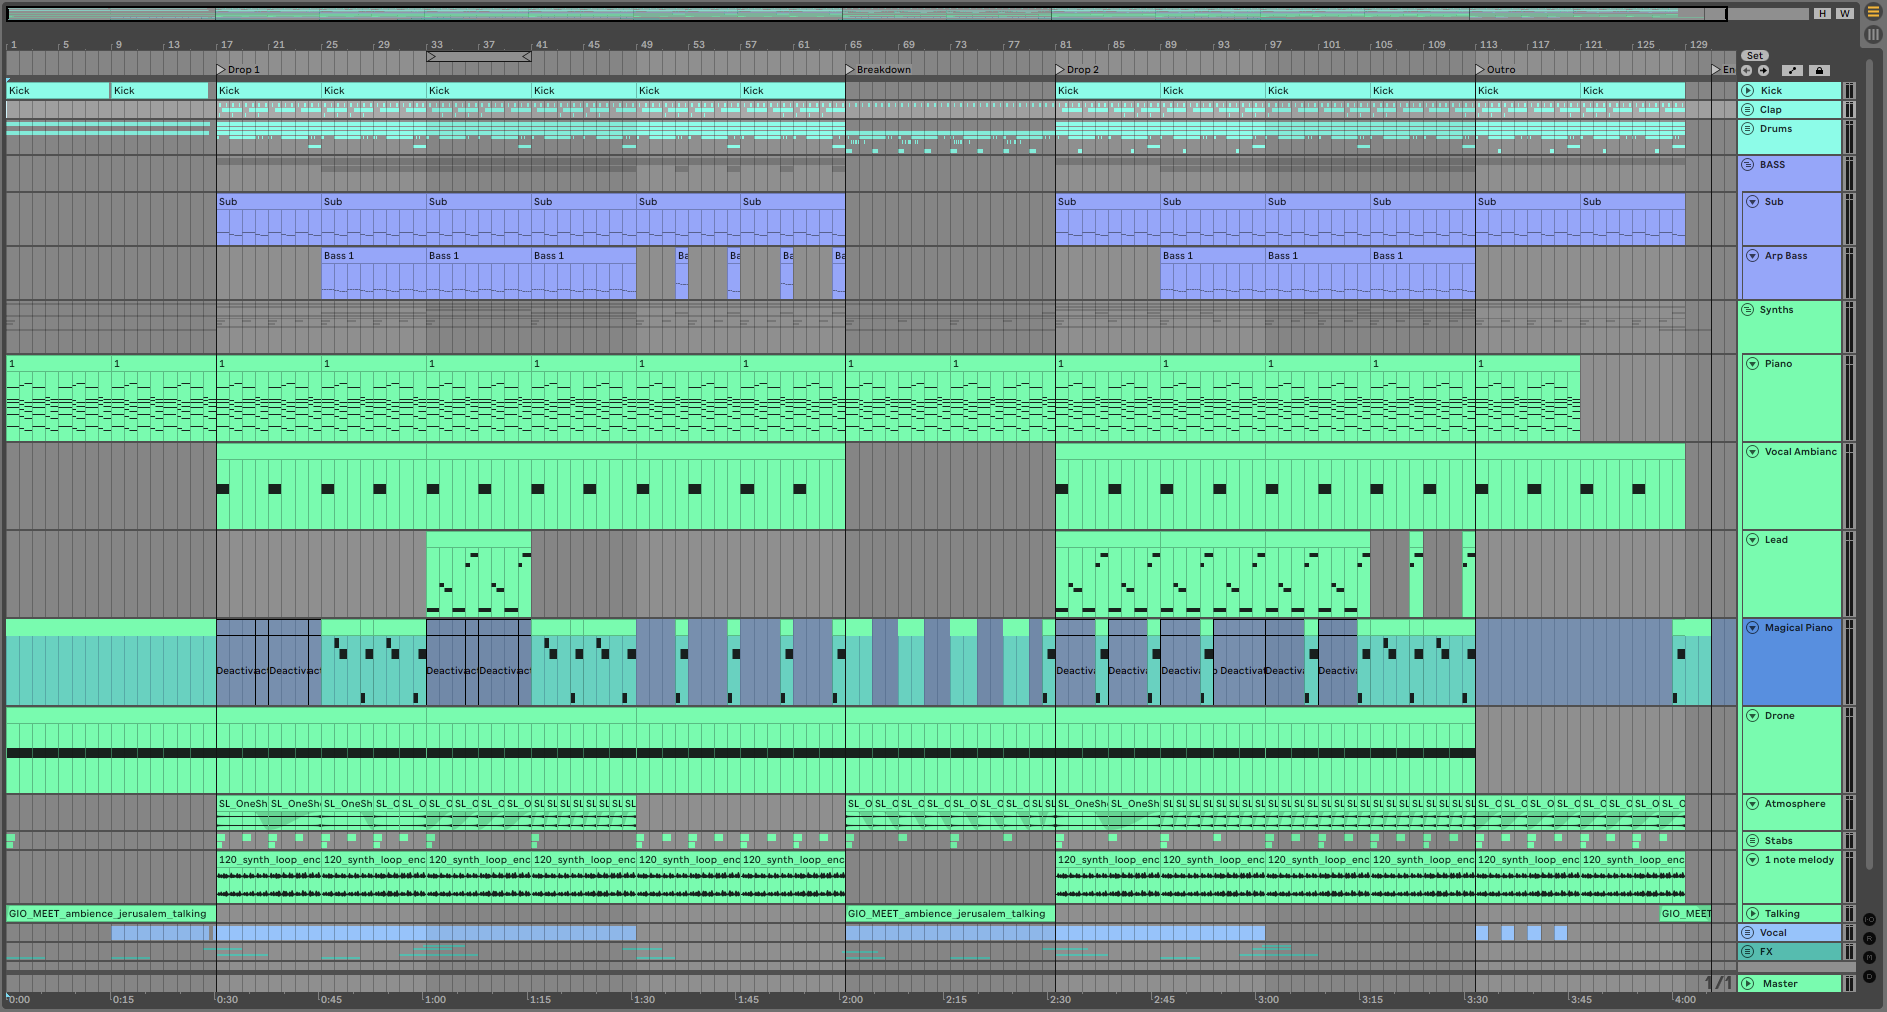Fold the Synths group track
Screen dimensions: 1887x1012
tap(1748, 310)
